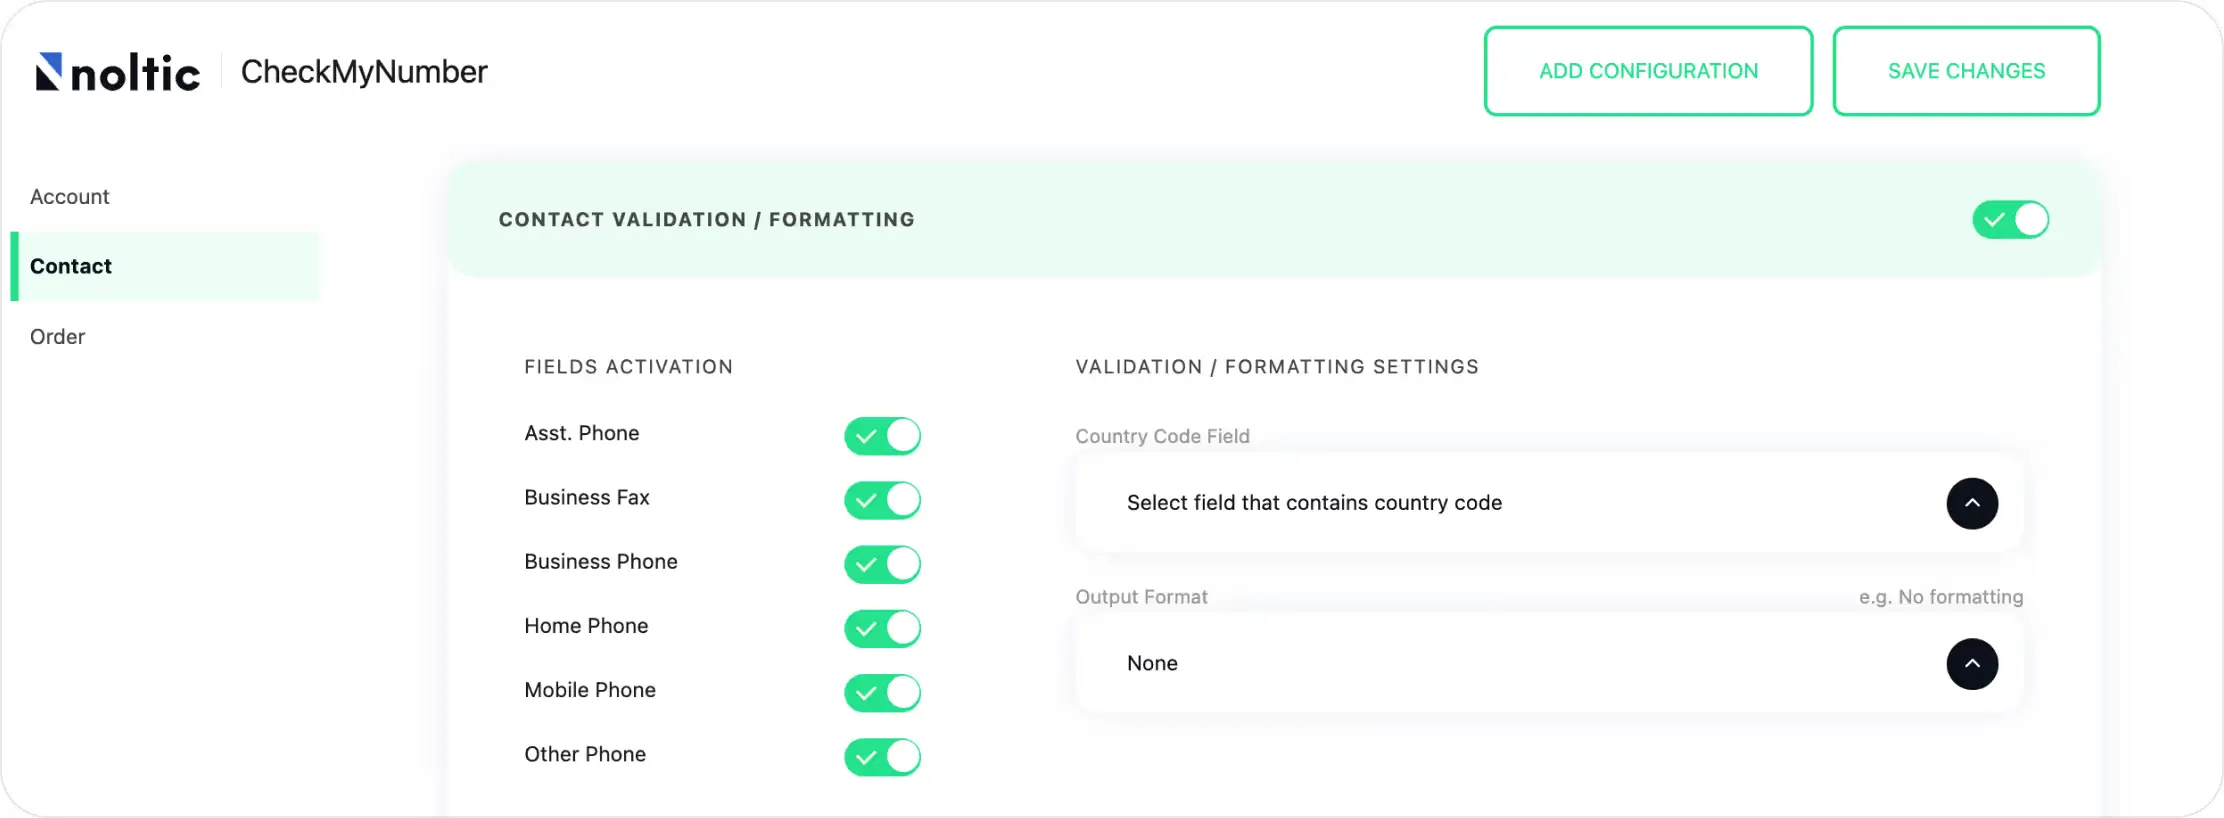Click the CheckMyNumber app title
2224x818 pixels.
pos(364,72)
